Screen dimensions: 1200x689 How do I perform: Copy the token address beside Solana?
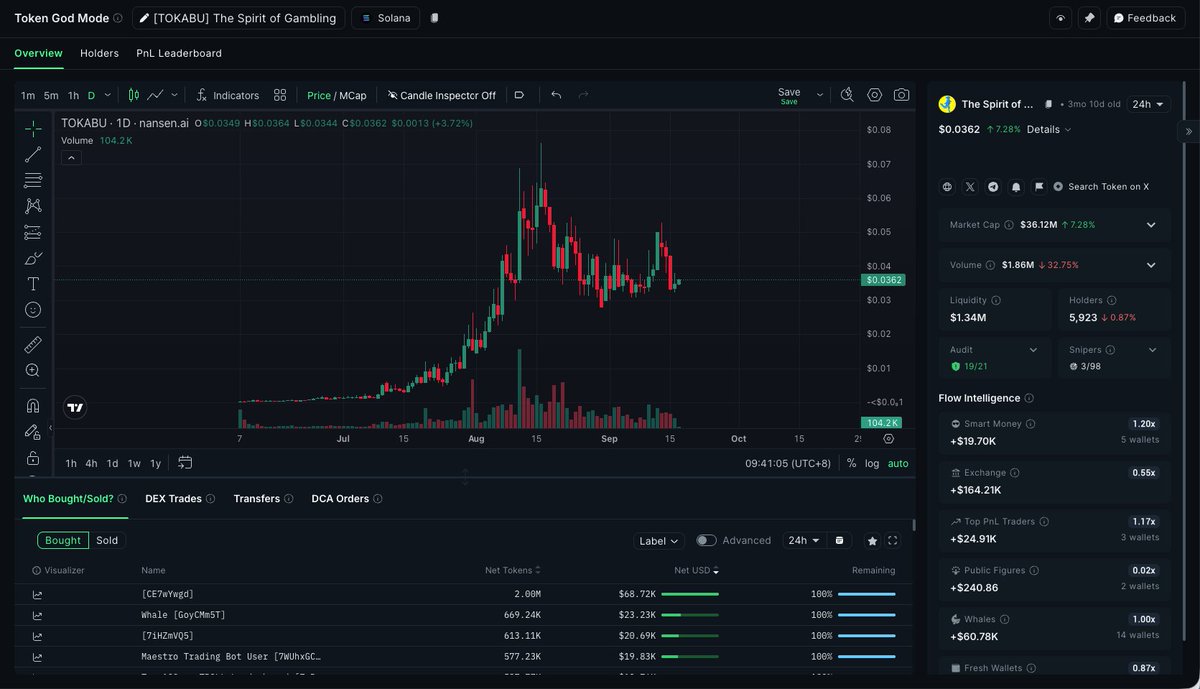[434, 18]
